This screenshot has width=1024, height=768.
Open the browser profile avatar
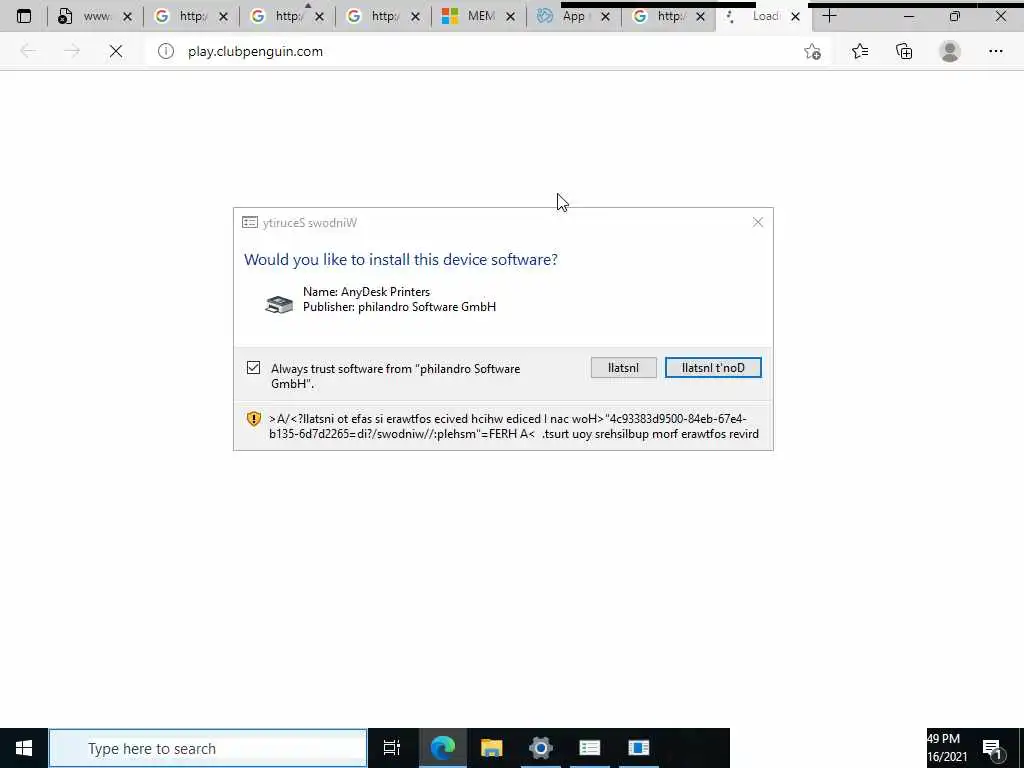950,51
